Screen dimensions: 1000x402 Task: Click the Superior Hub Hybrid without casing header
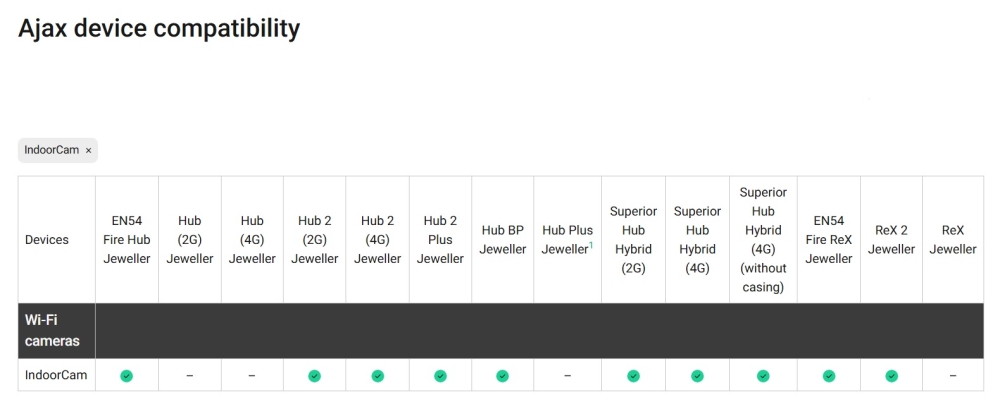click(x=763, y=240)
